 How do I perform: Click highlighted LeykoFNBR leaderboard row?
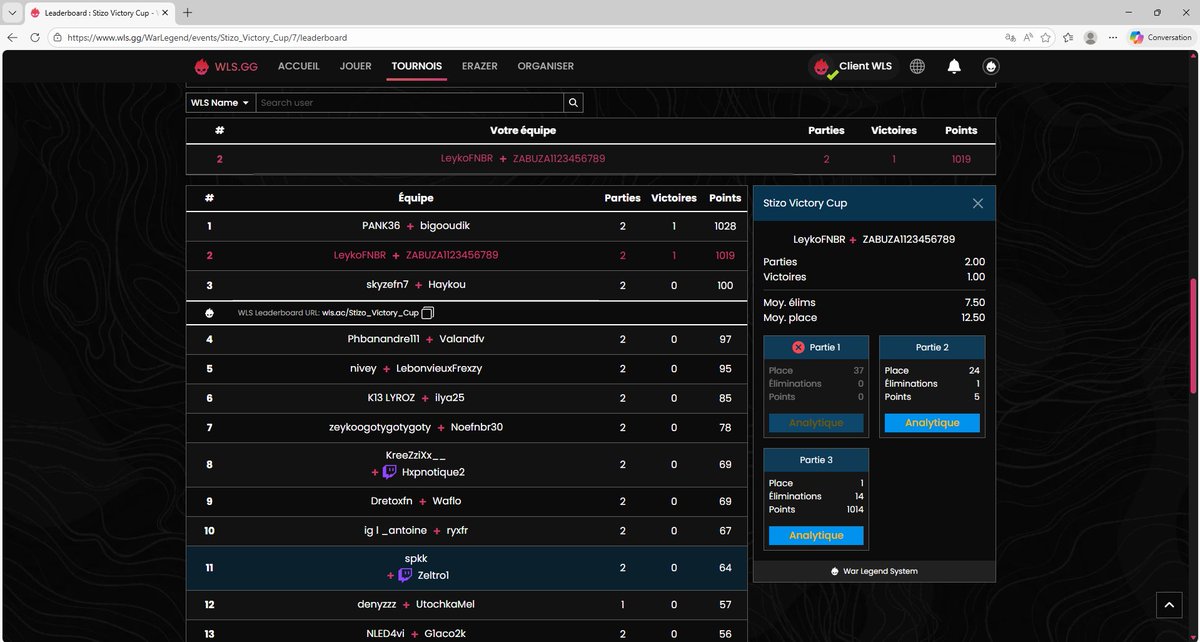click(x=467, y=255)
